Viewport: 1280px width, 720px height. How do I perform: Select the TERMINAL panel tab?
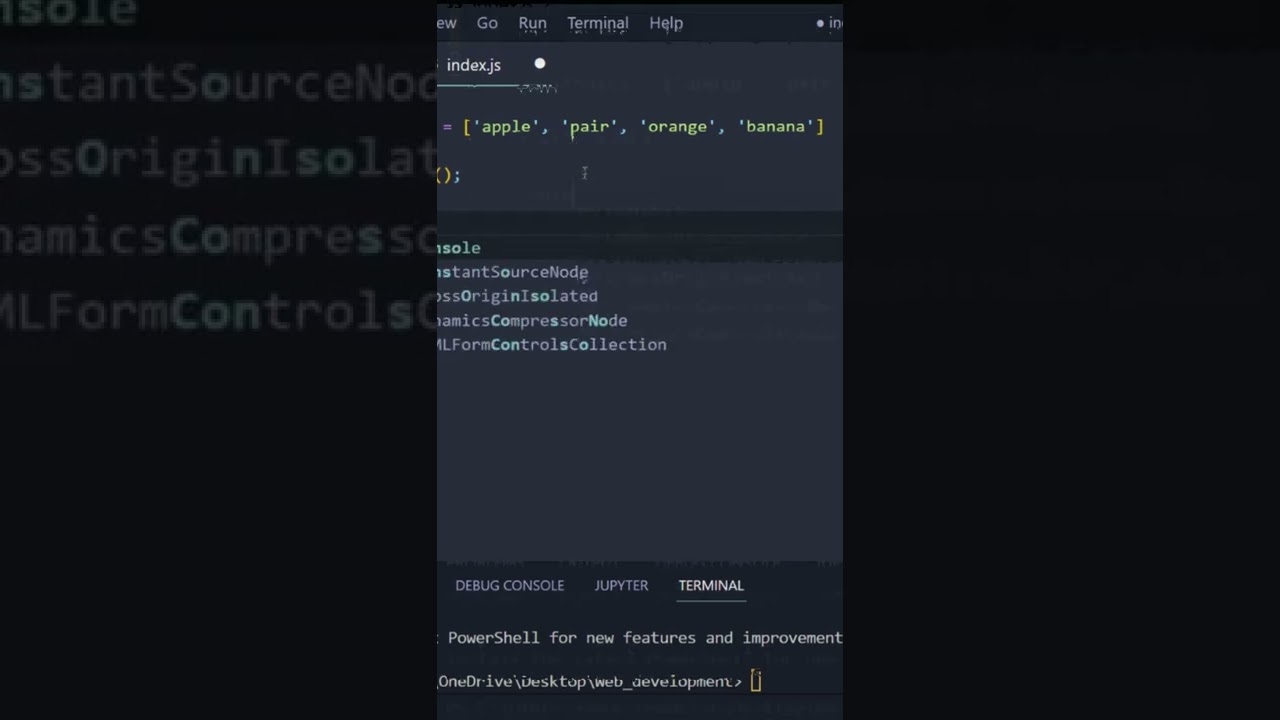(711, 585)
